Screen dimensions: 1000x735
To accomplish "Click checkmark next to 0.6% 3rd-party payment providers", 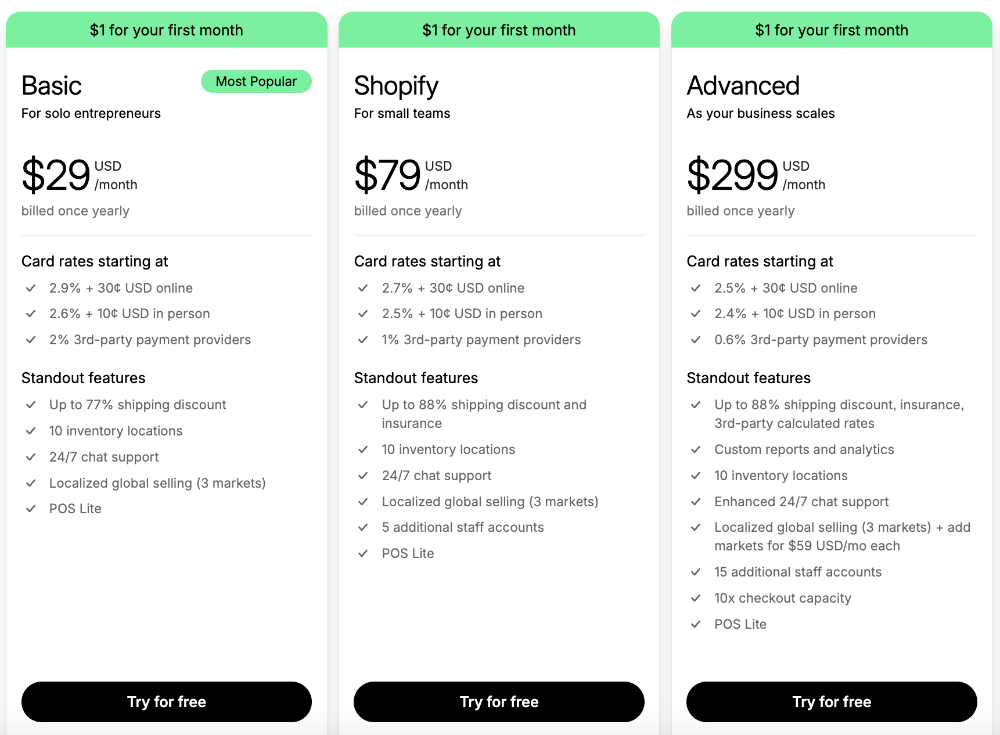I will pyautogui.click(x=696, y=340).
